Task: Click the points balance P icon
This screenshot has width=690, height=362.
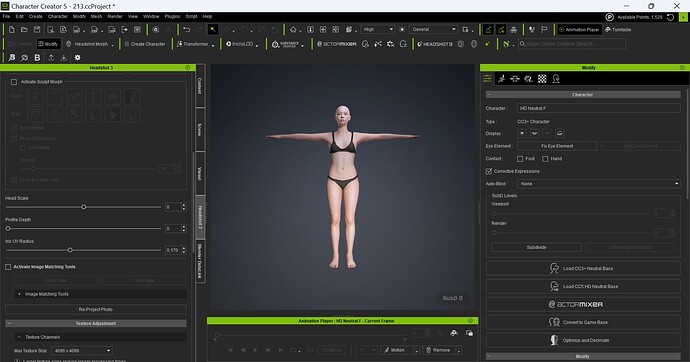Action: point(609,17)
